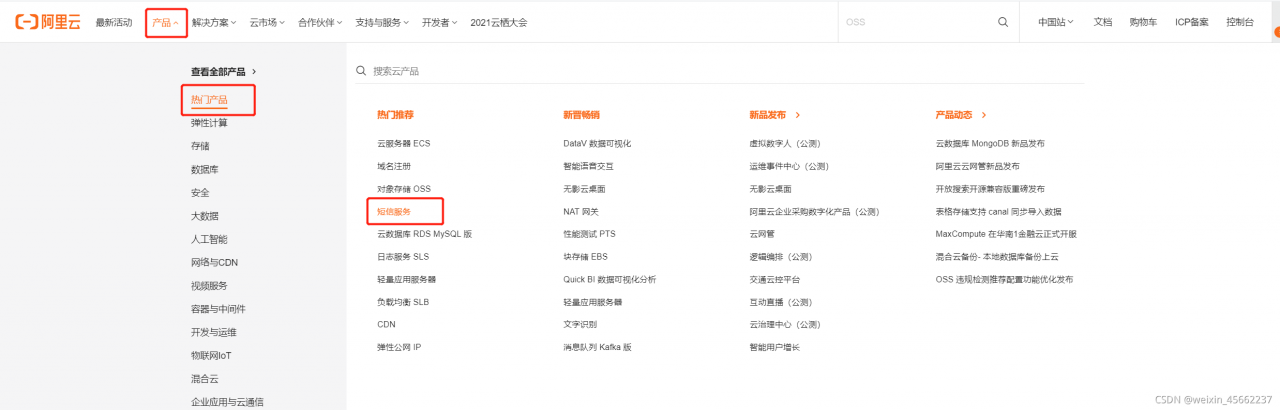
Task: Open 日志服务 SLS link
Action: click(403, 257)
